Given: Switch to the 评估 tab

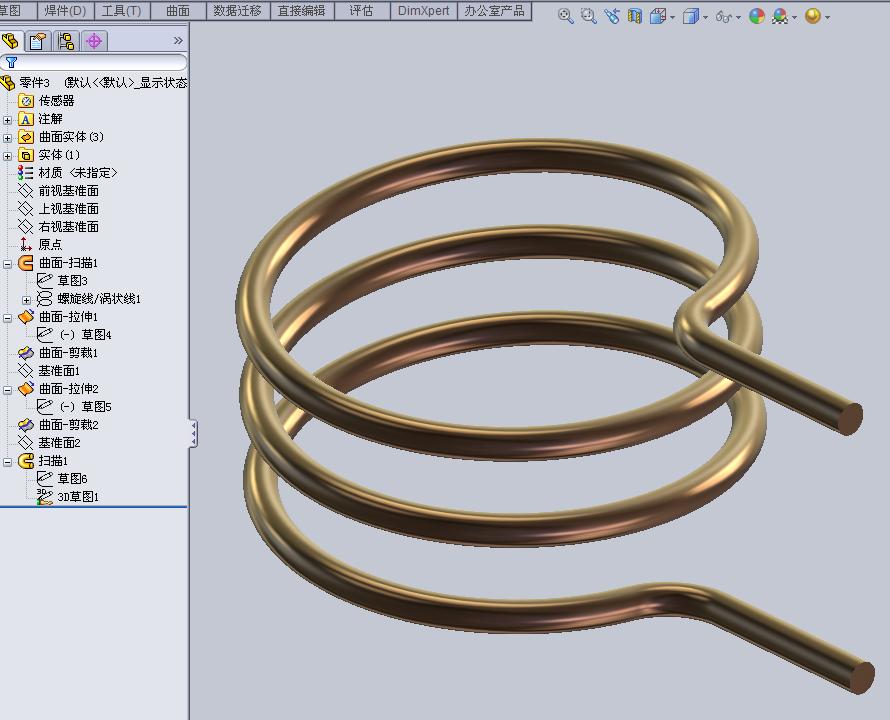Looking at the screenshot, I should (361, 10).
